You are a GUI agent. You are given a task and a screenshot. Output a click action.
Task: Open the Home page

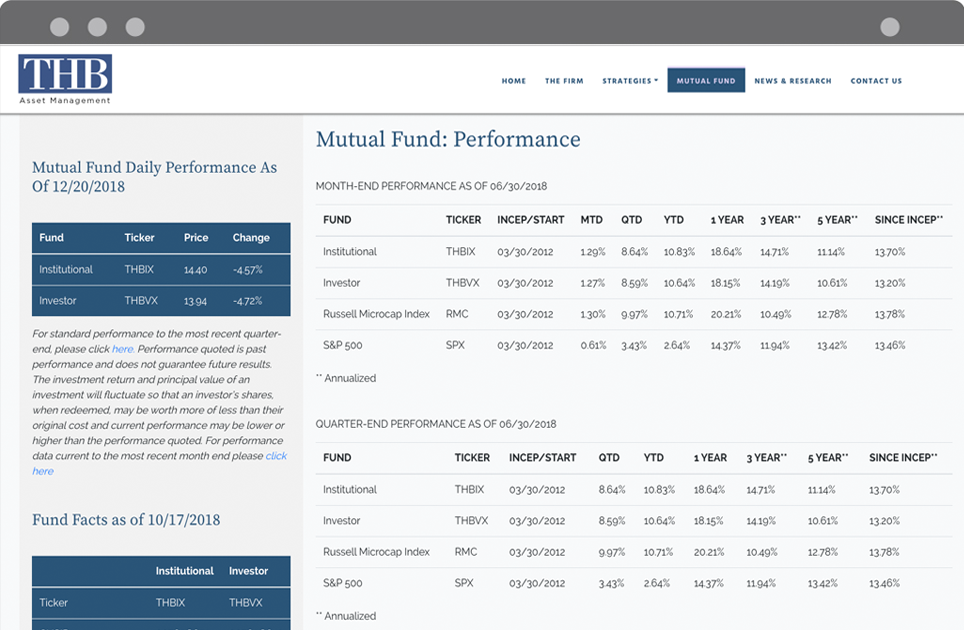(x=514, y=81)
